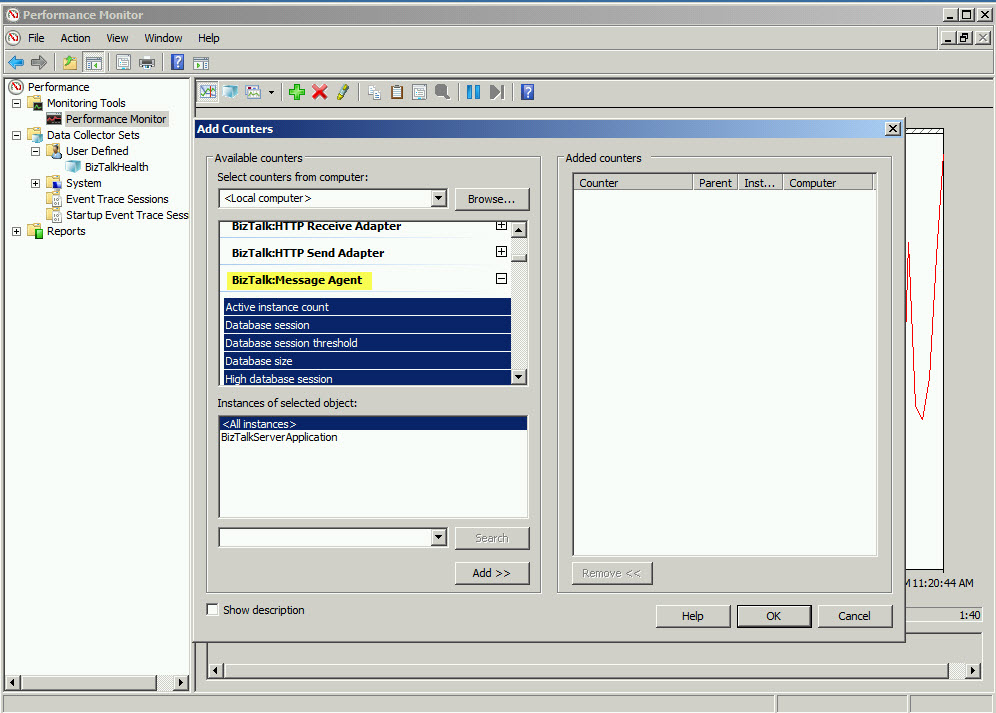Viewport: 996px width, 713px height.
Task: Select the Database session threshold counter
Action: (x=367, y=343)
